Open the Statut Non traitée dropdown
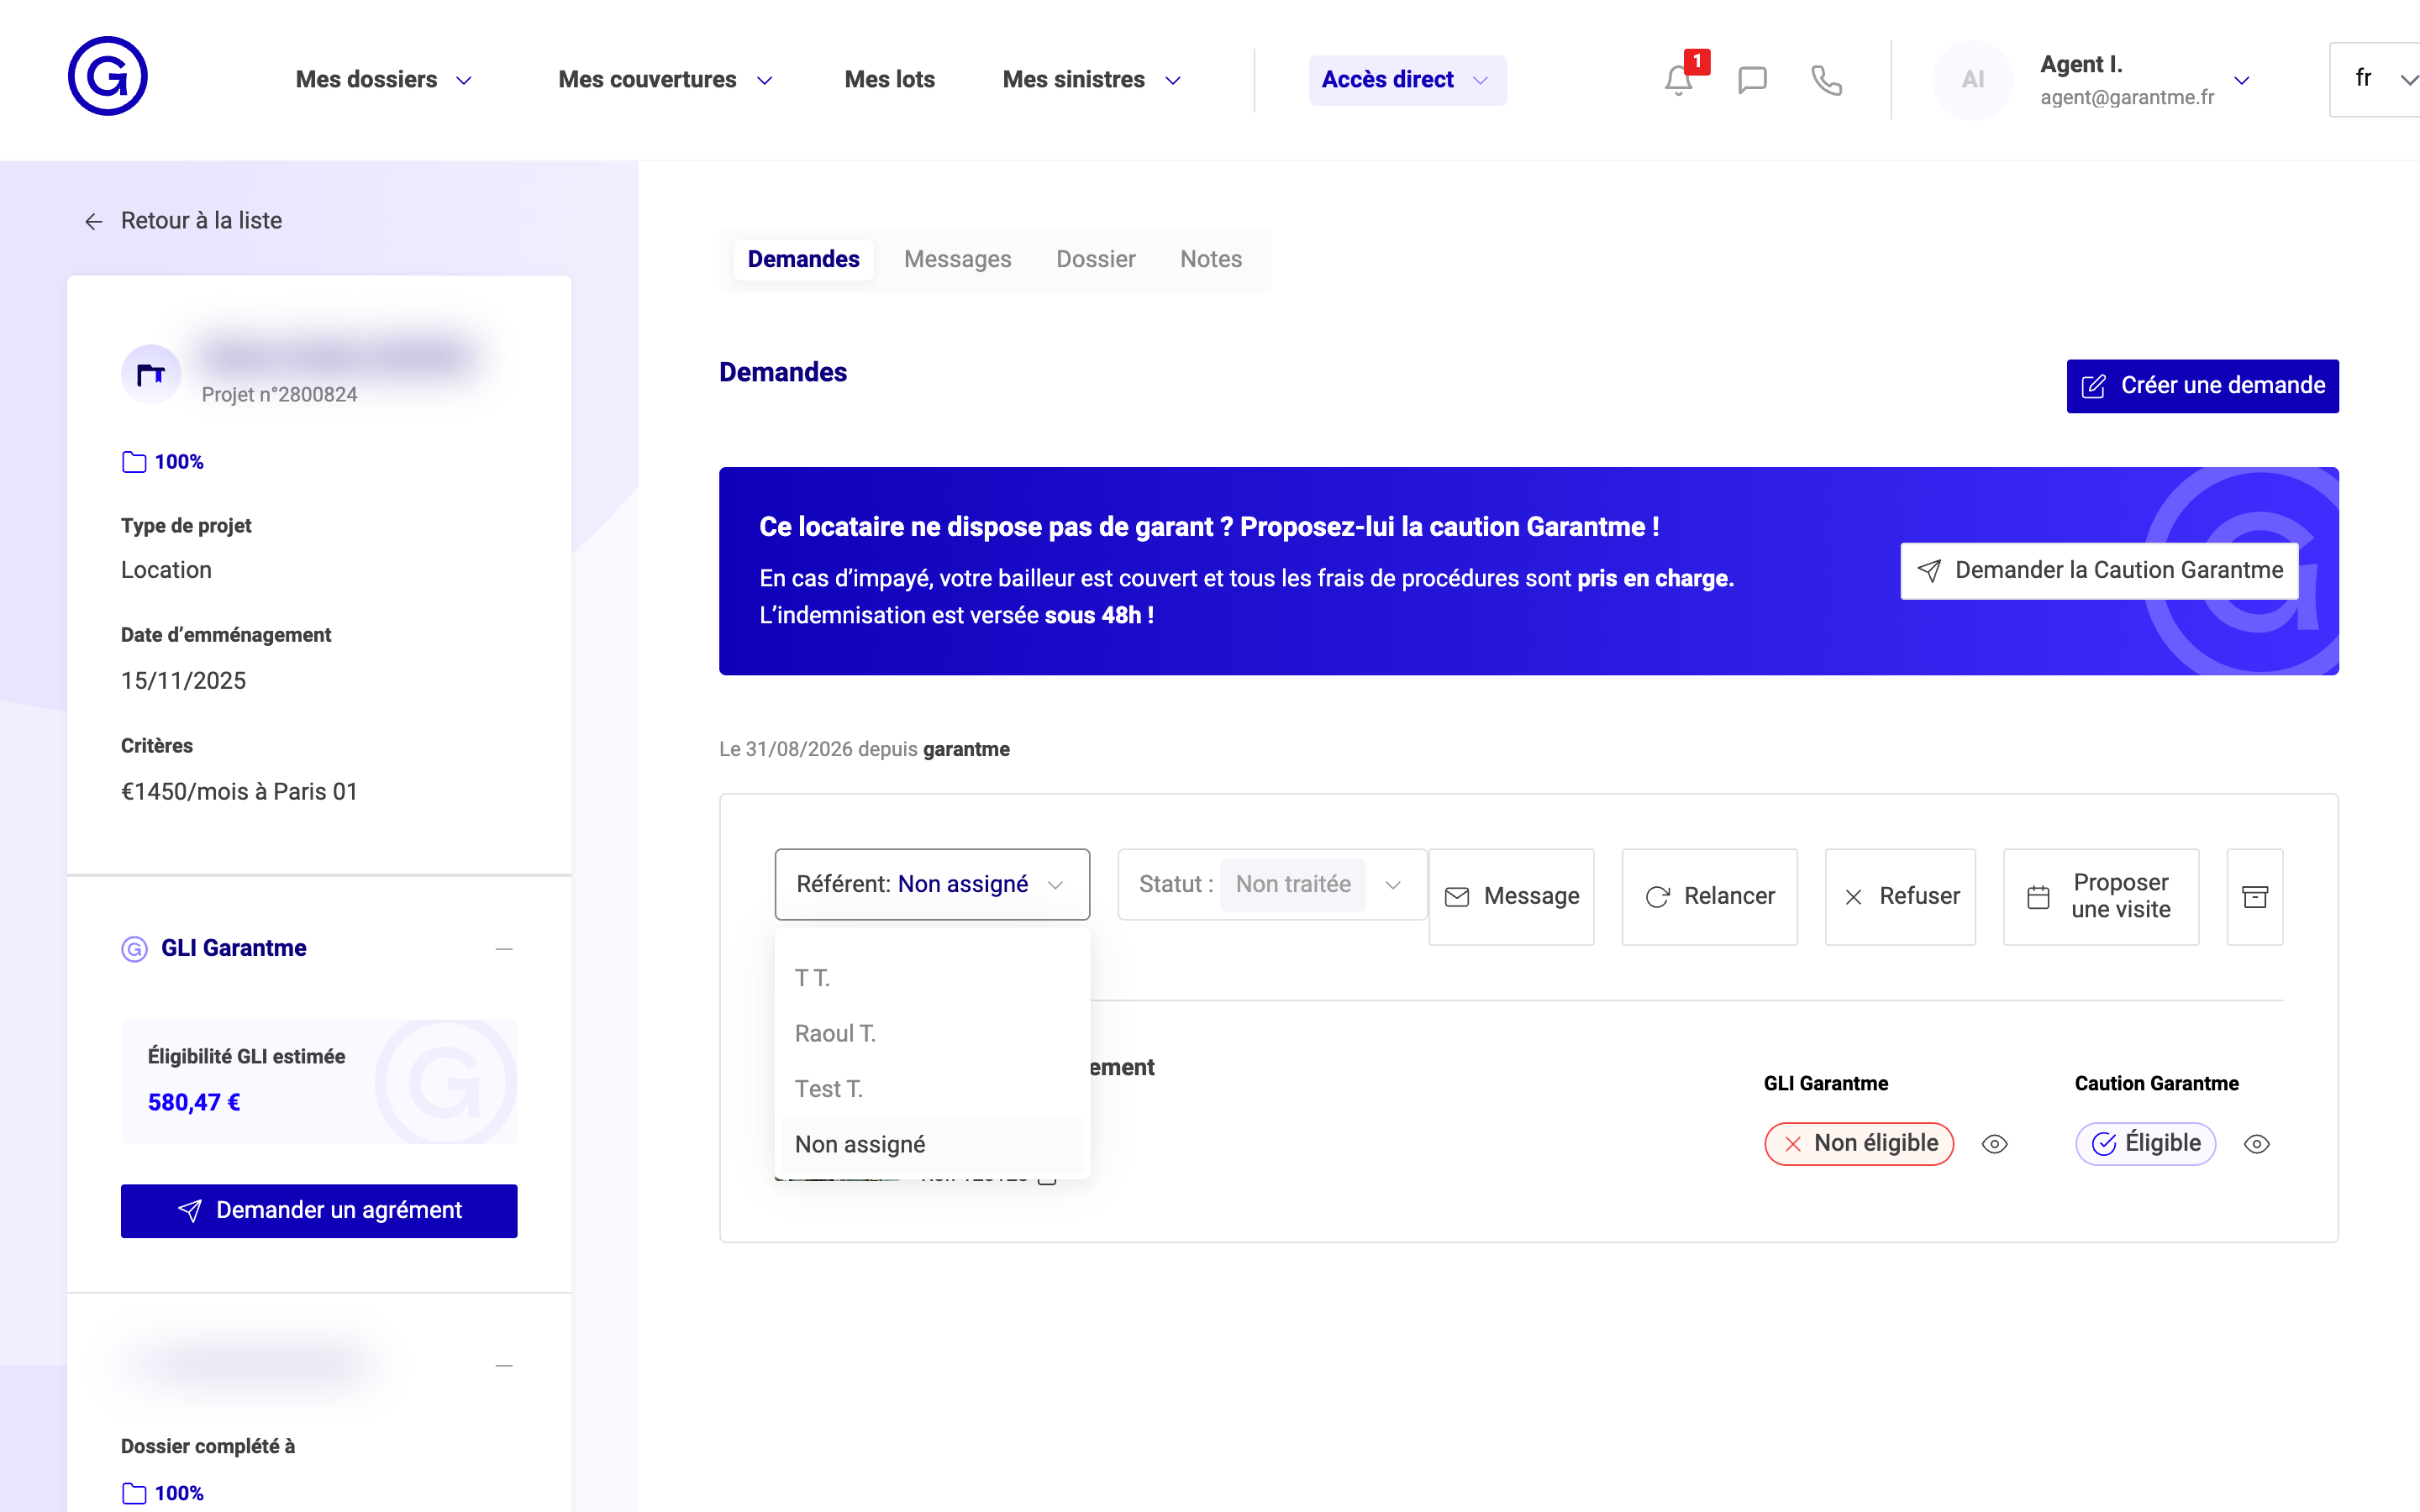2420x1512 pixels. [1272, 884]
